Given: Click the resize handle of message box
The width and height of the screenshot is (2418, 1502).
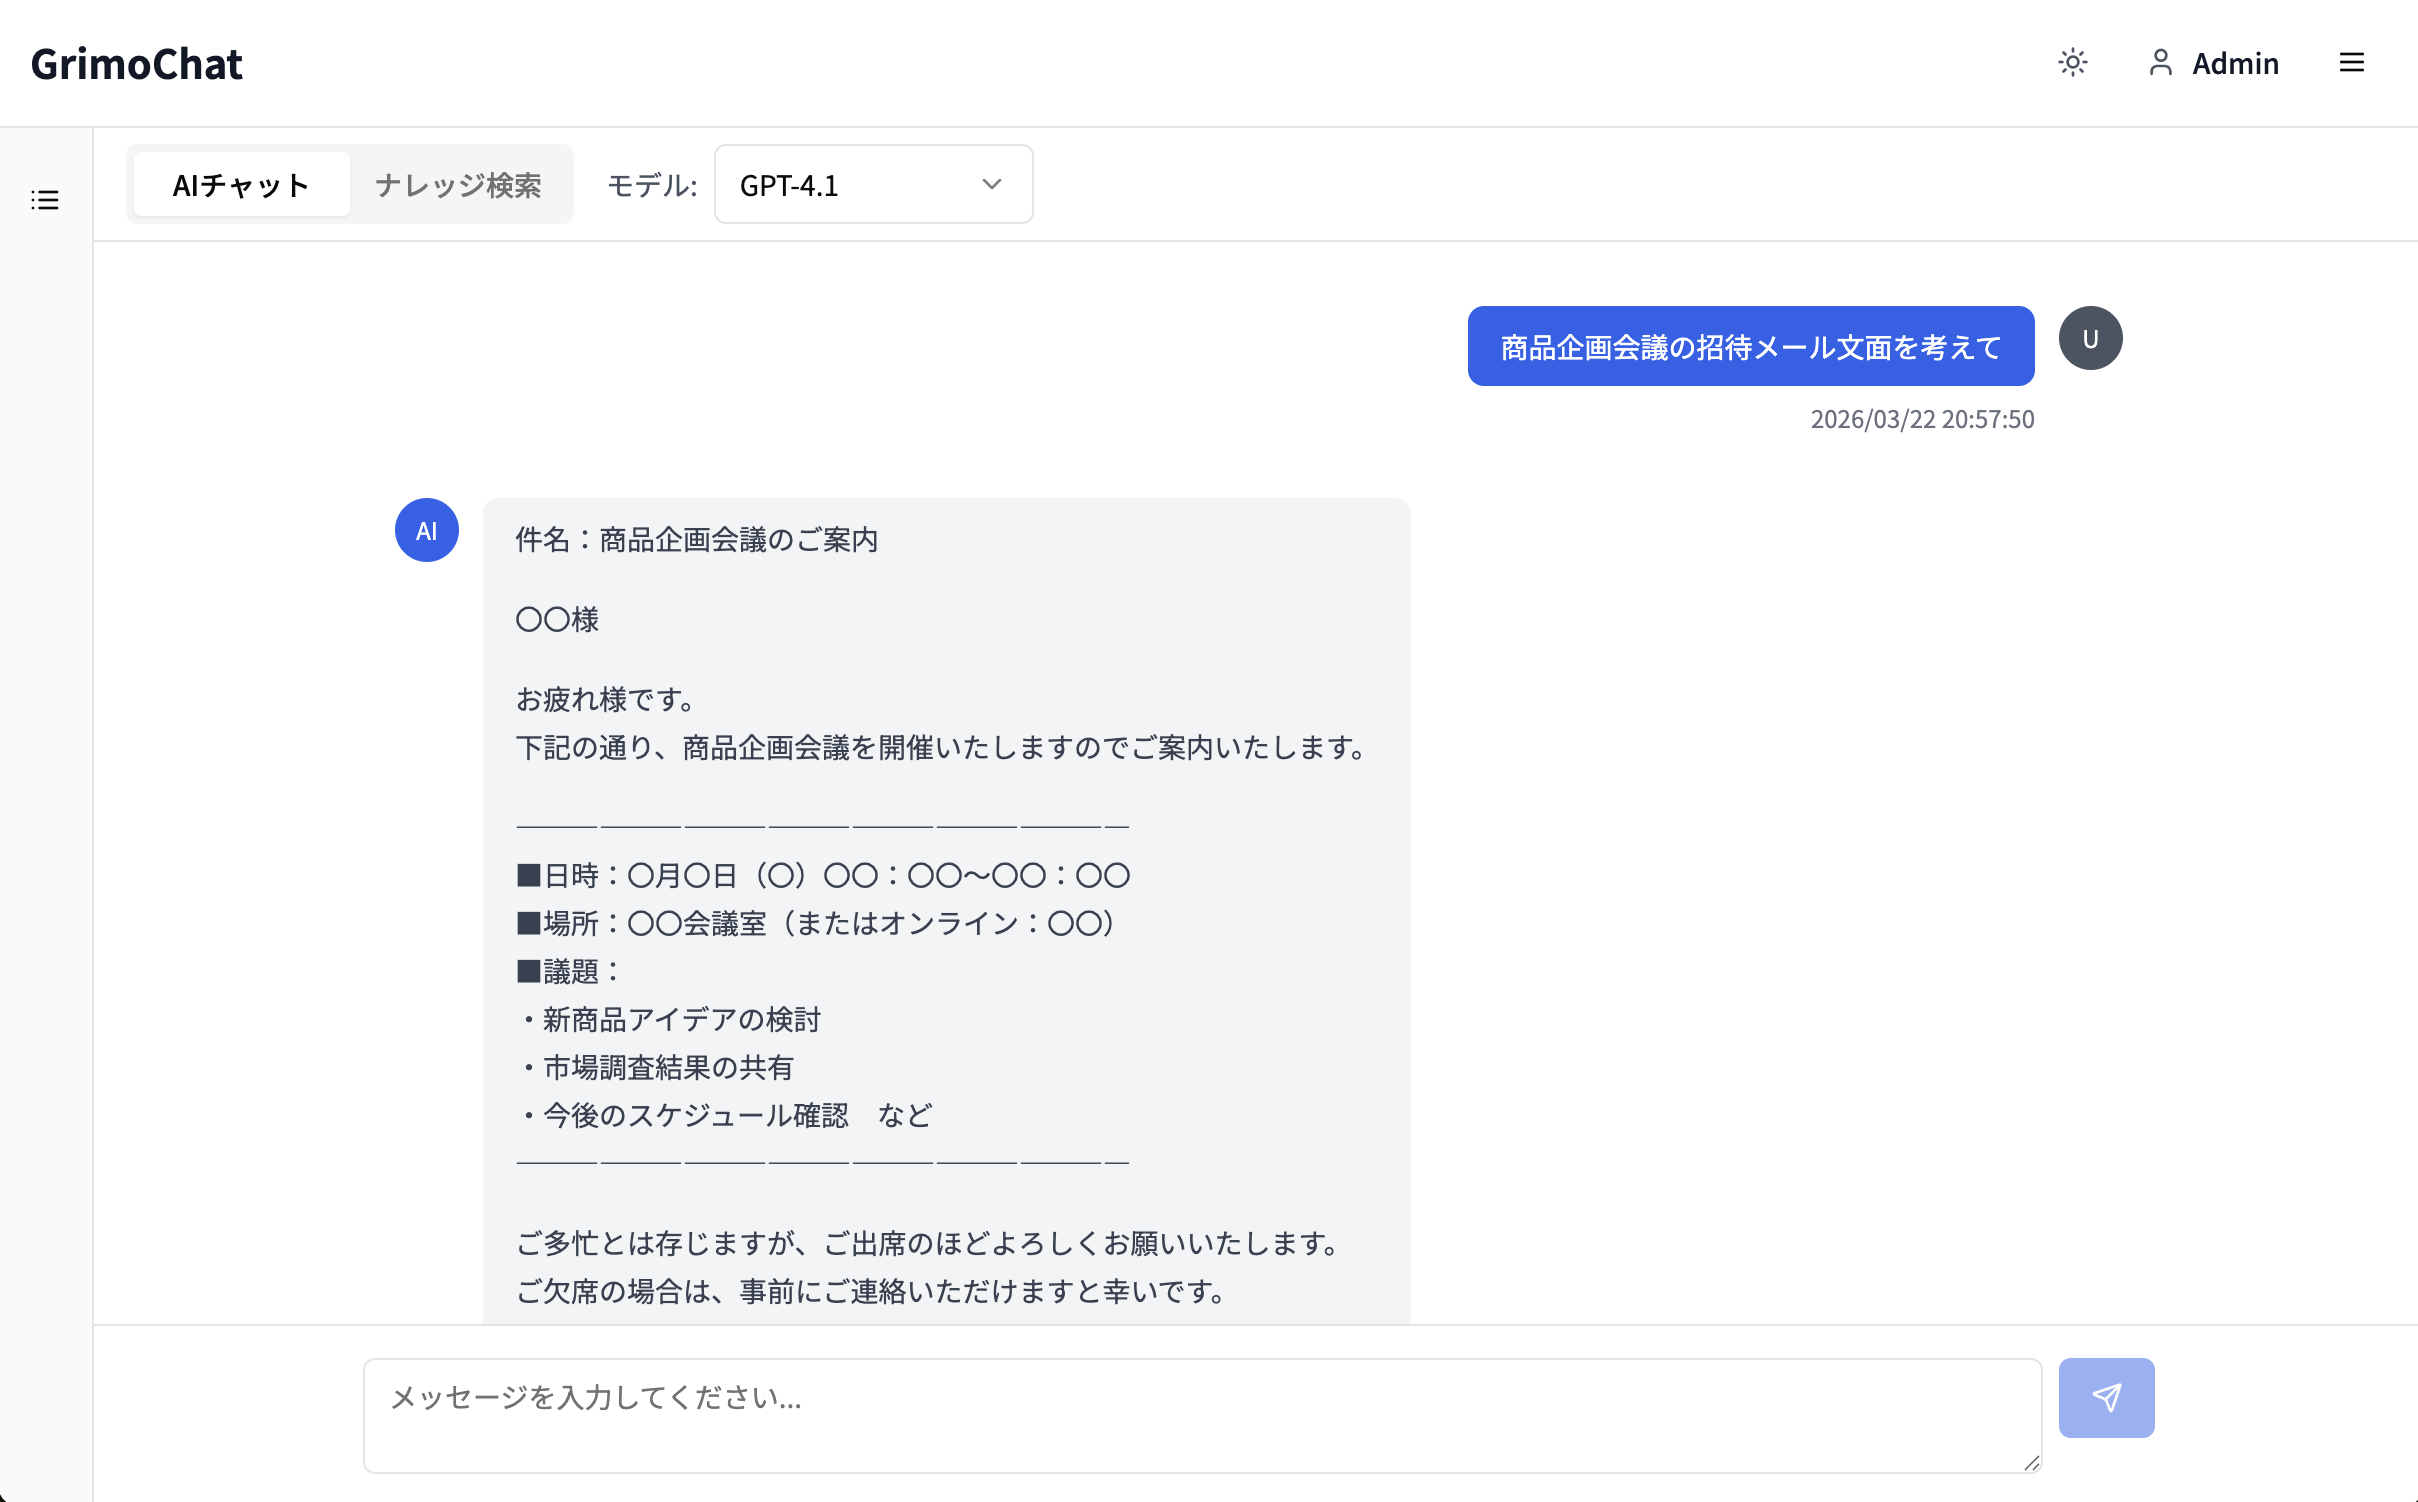Looking at the screenshot, I should tap(2031, 1462).
